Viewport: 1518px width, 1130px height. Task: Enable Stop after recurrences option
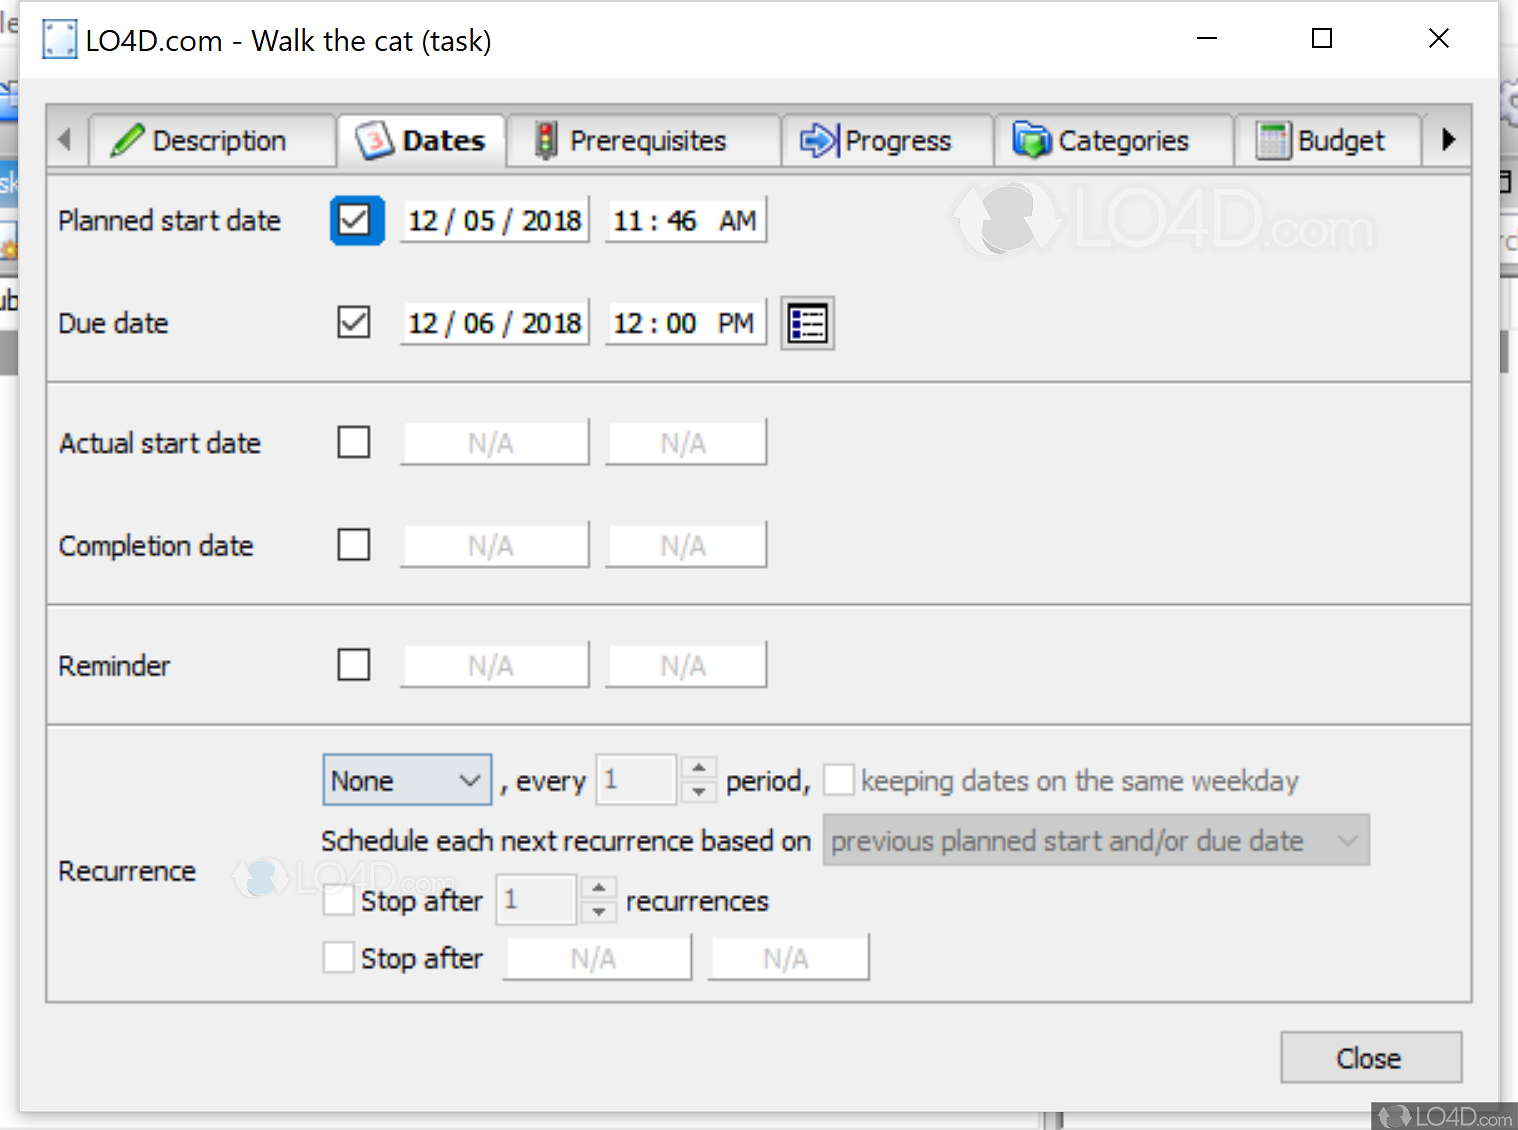click(339, 899)
